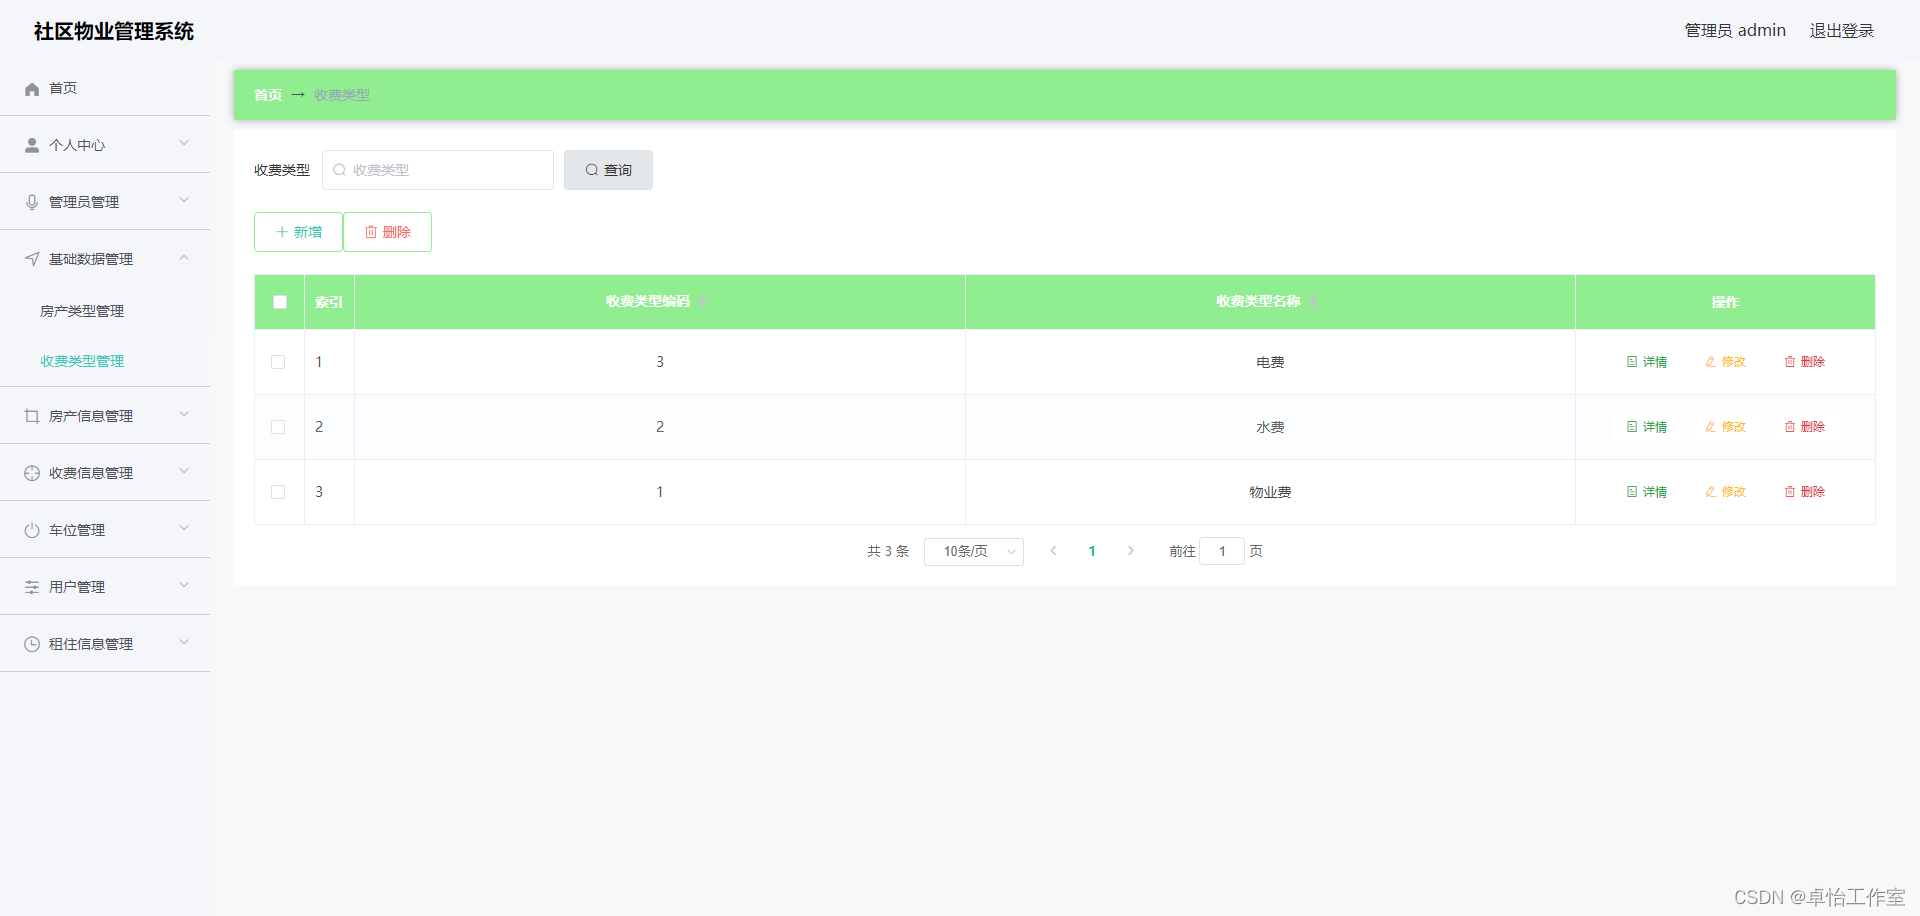The width and height of the screenshot is (1920, 916).
Task: Click 删除 in the 物业费 row
Action: tap(1805, 492)
